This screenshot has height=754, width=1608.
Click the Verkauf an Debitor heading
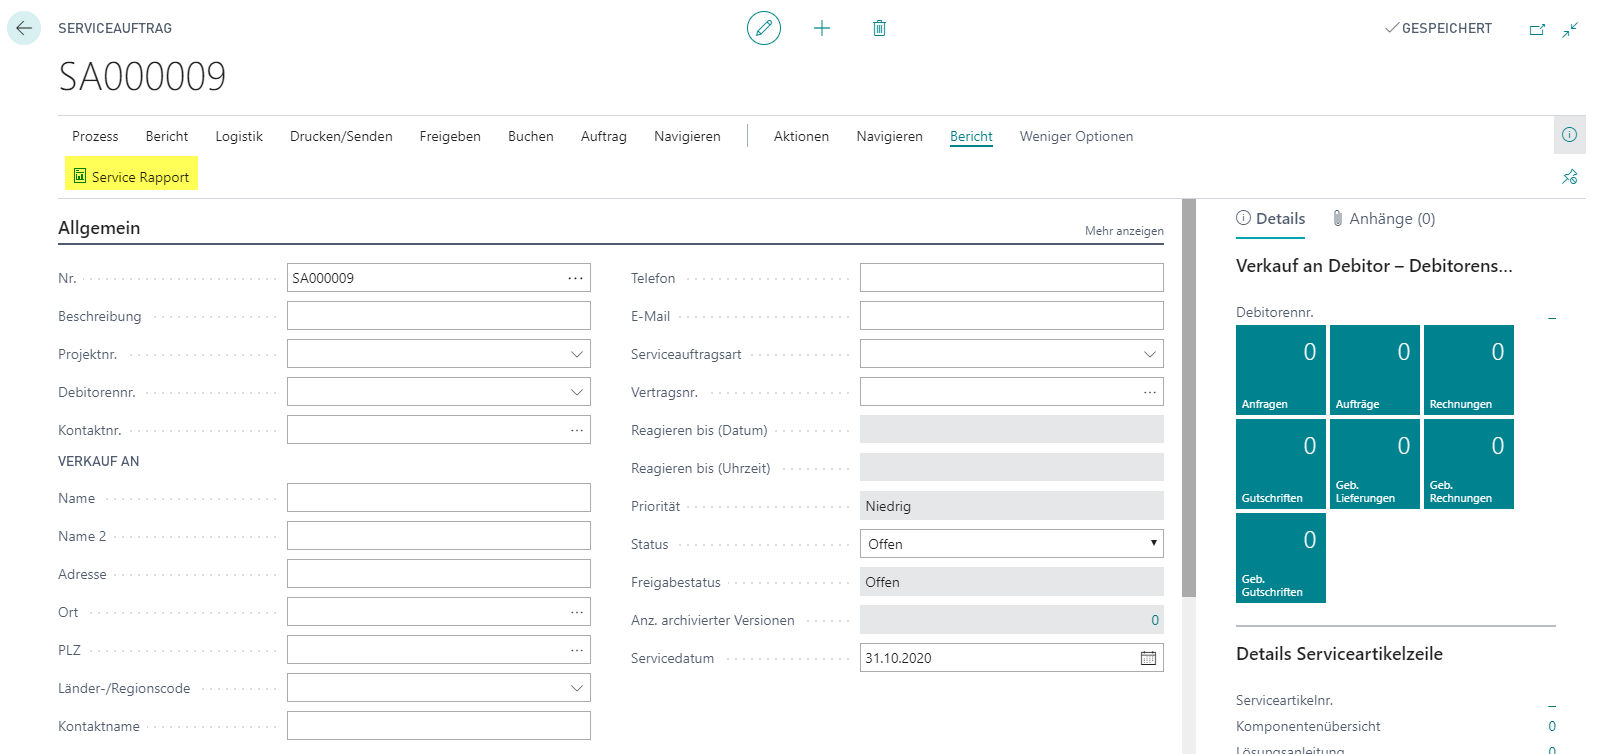pos(1374,266)
